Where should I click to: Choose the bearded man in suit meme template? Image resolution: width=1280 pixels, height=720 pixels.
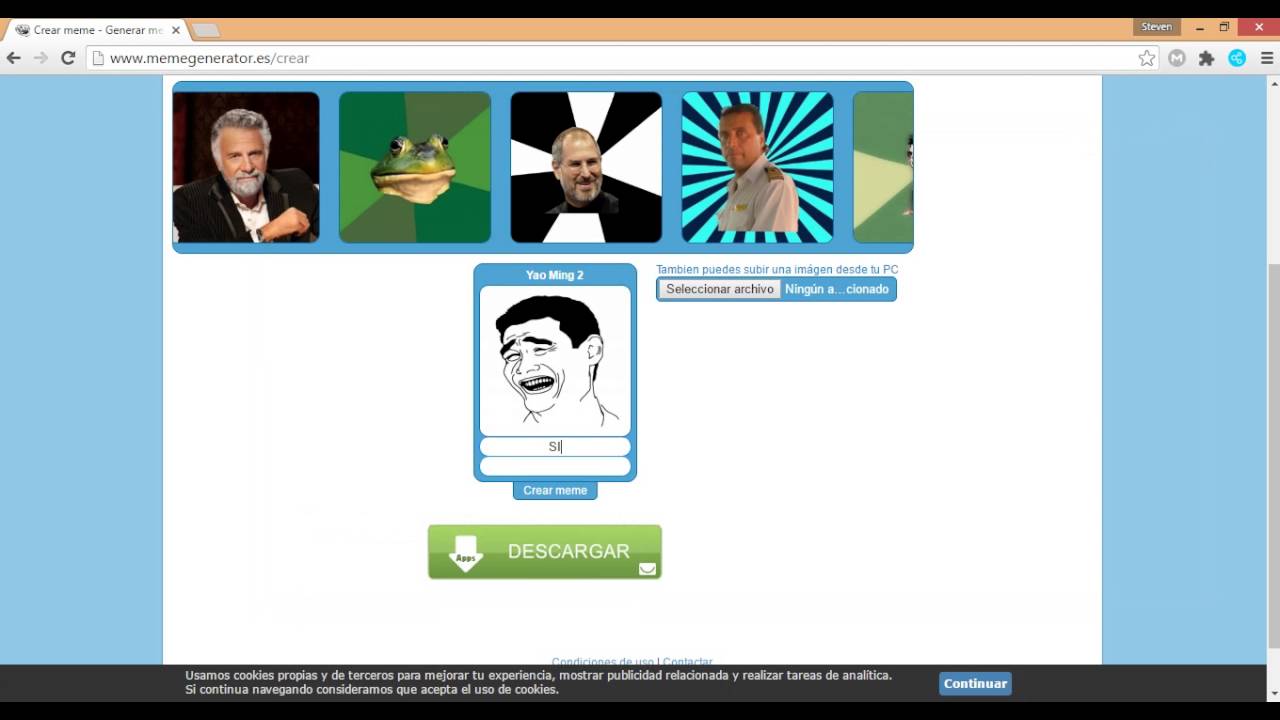[x=246, y=167]
